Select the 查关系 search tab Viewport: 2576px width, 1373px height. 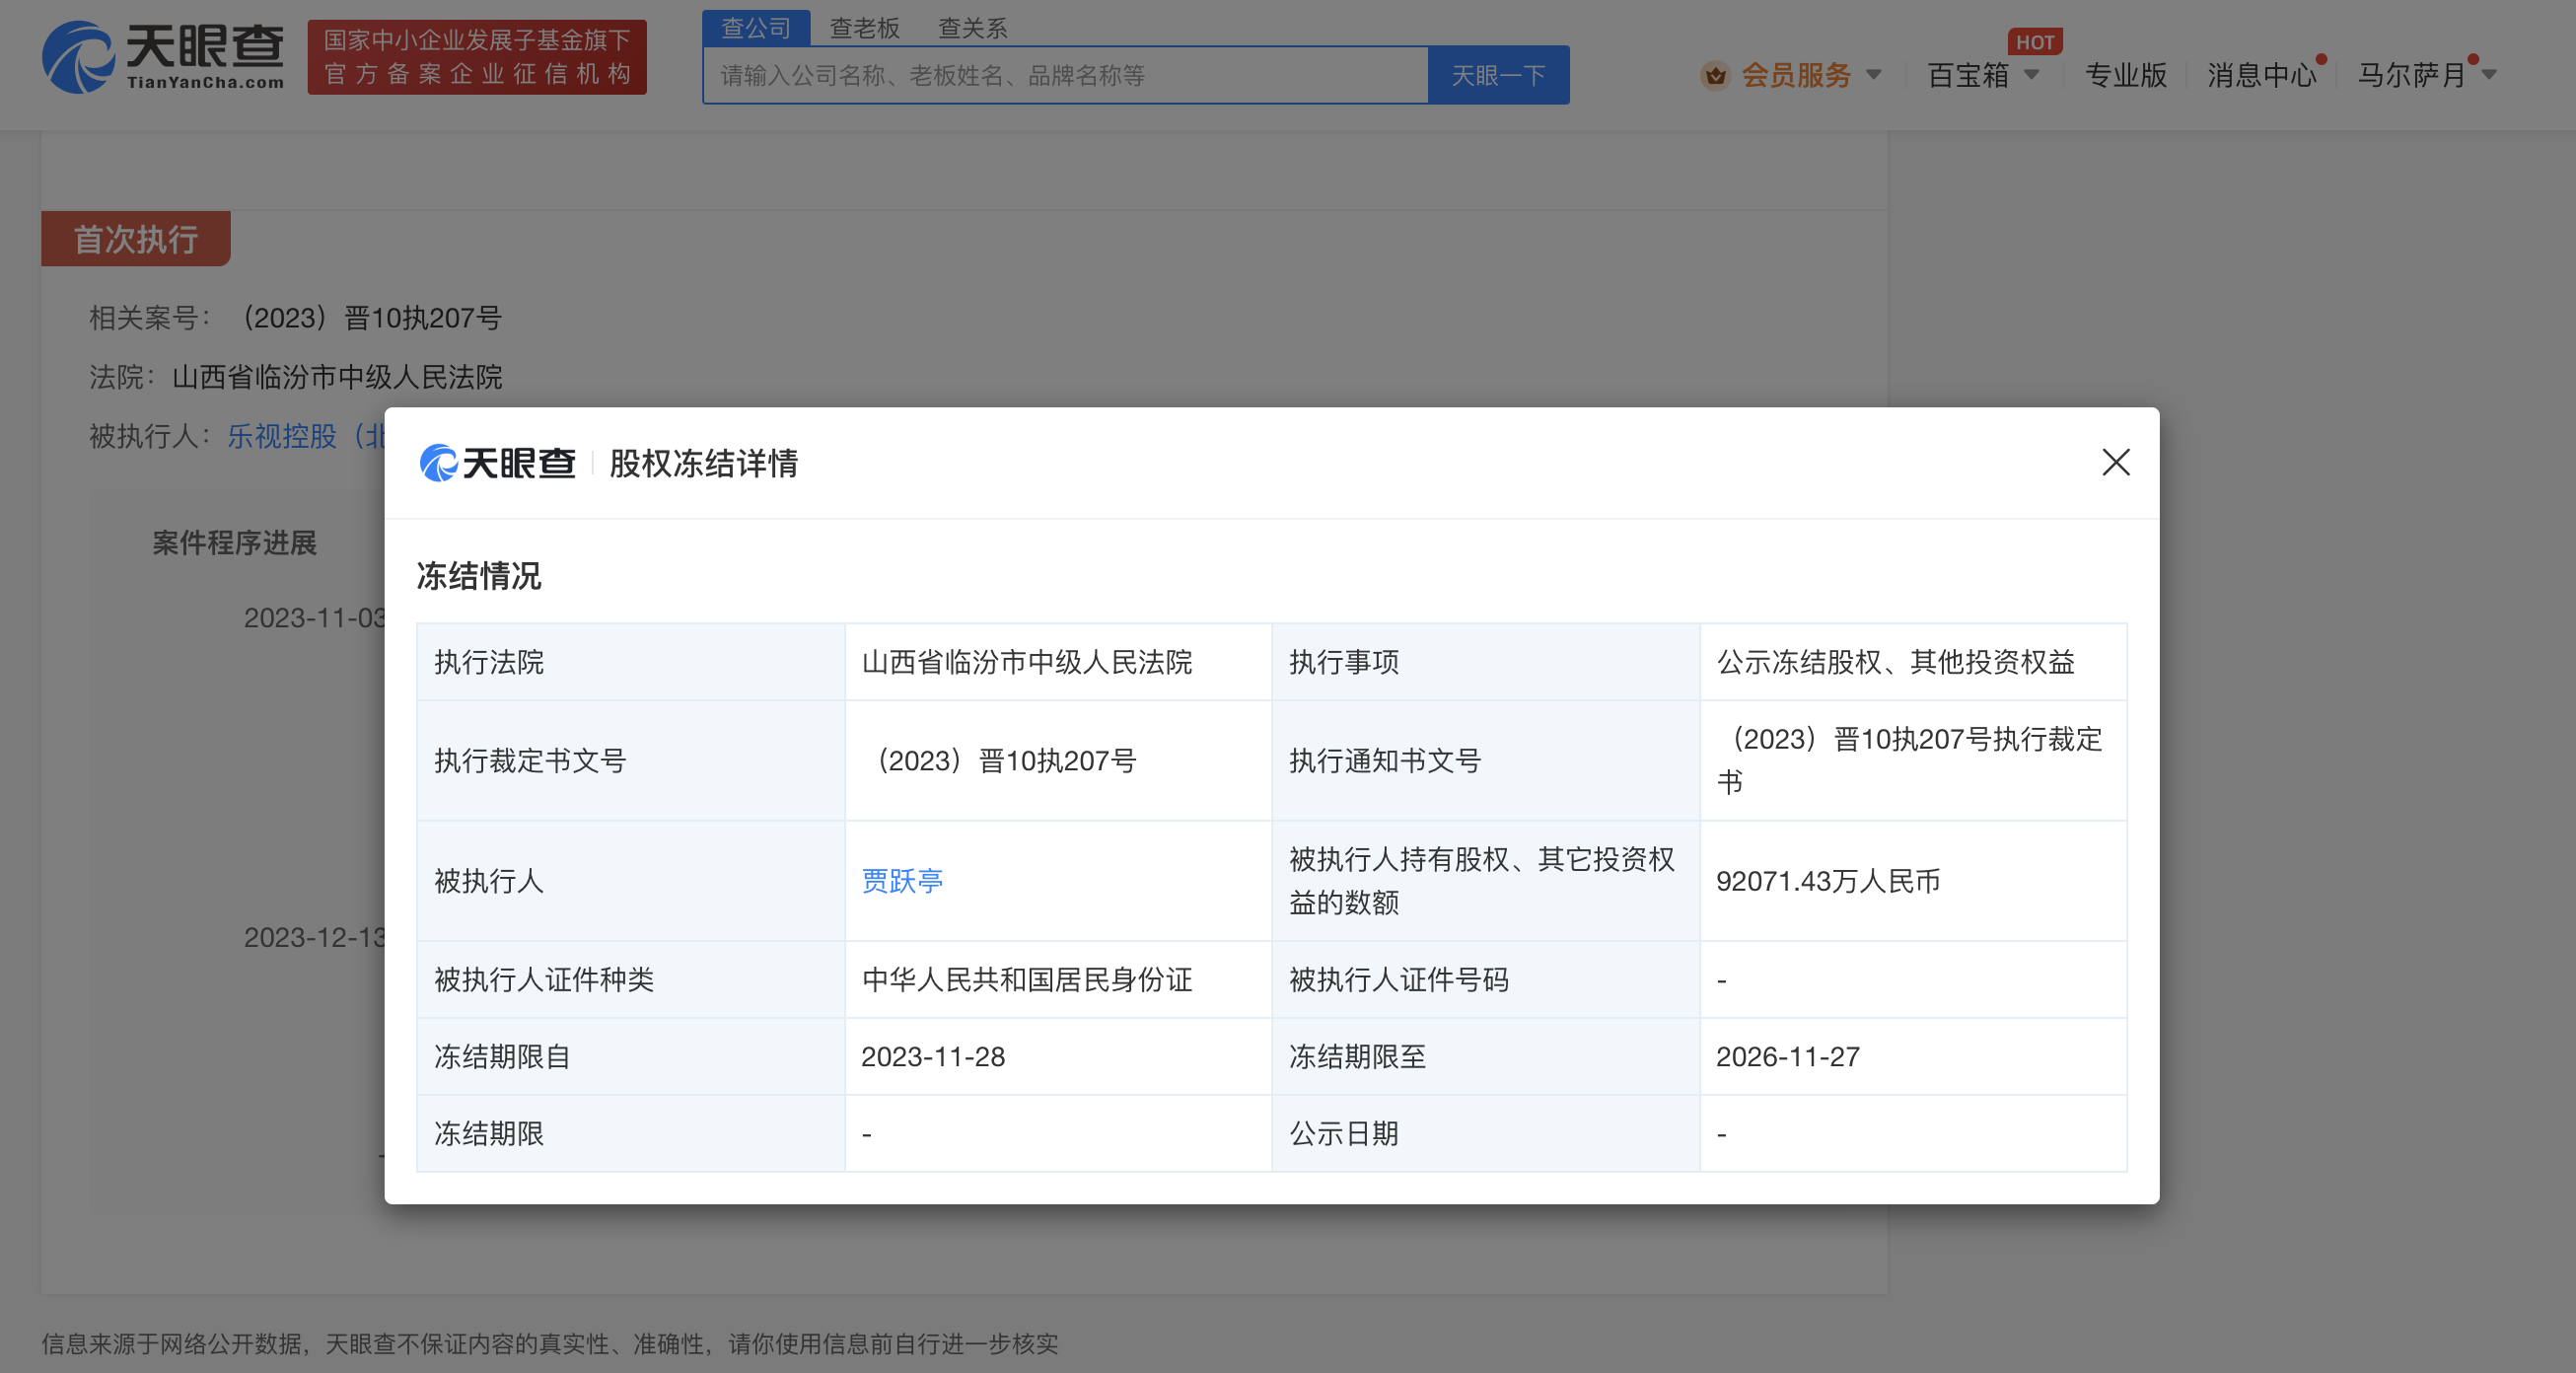coord(972,28)
